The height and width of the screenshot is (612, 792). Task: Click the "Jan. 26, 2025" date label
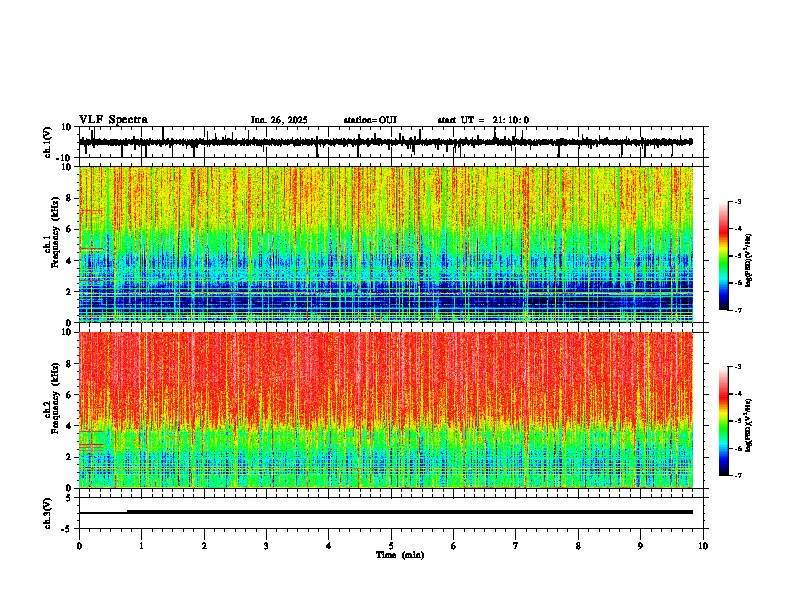click(279, 120)
